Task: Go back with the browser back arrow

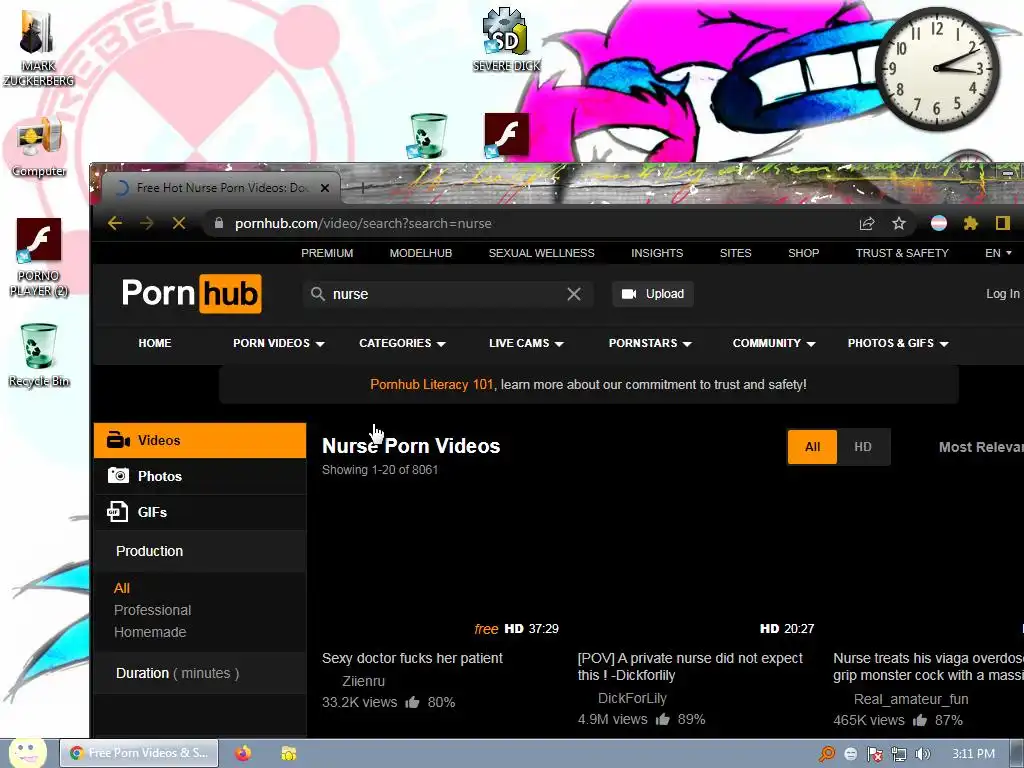Action: 115,223
